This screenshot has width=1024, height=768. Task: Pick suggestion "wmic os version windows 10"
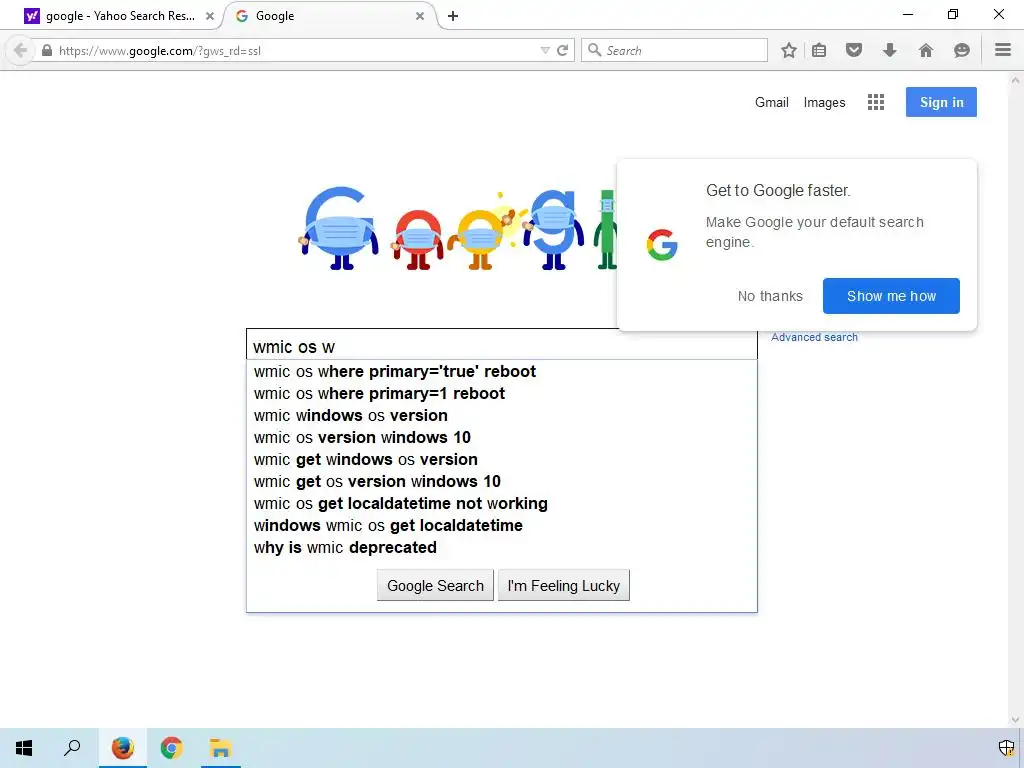tap(502, 438)
